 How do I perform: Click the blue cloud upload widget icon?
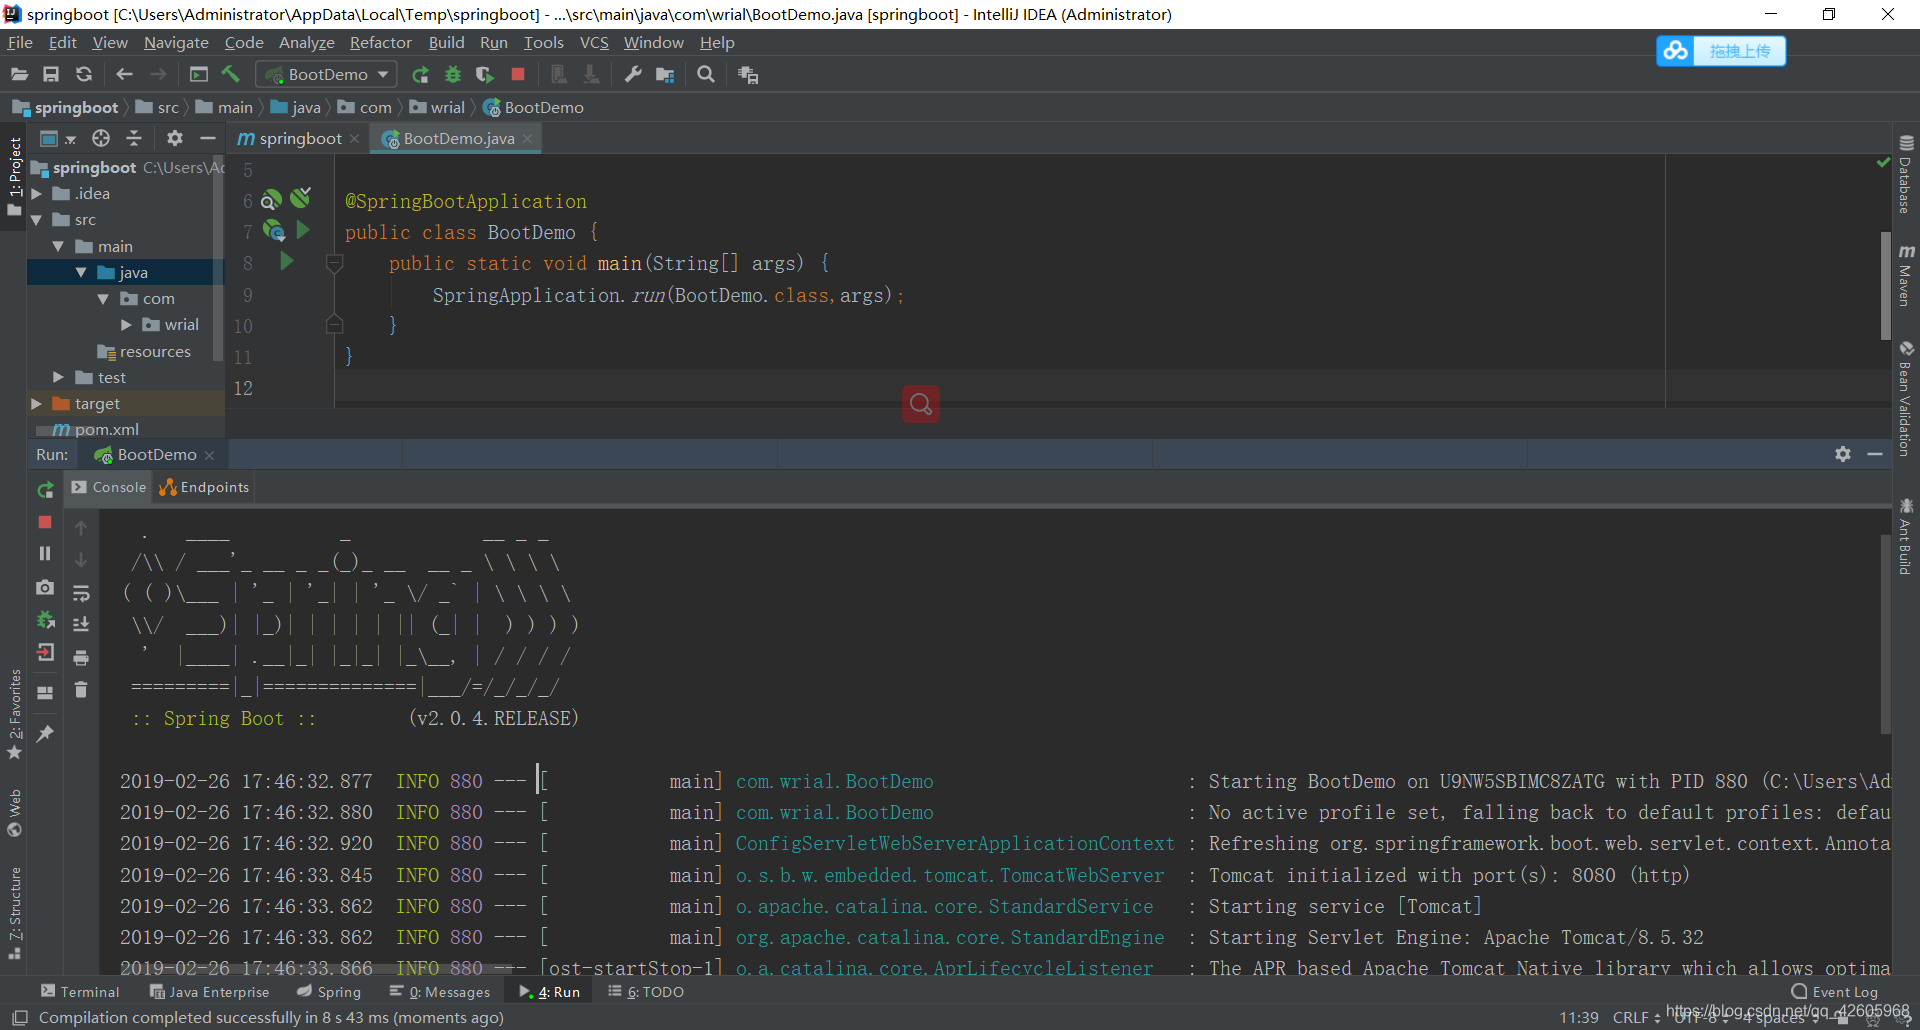pyautogui.click(x=1676, y=51)
